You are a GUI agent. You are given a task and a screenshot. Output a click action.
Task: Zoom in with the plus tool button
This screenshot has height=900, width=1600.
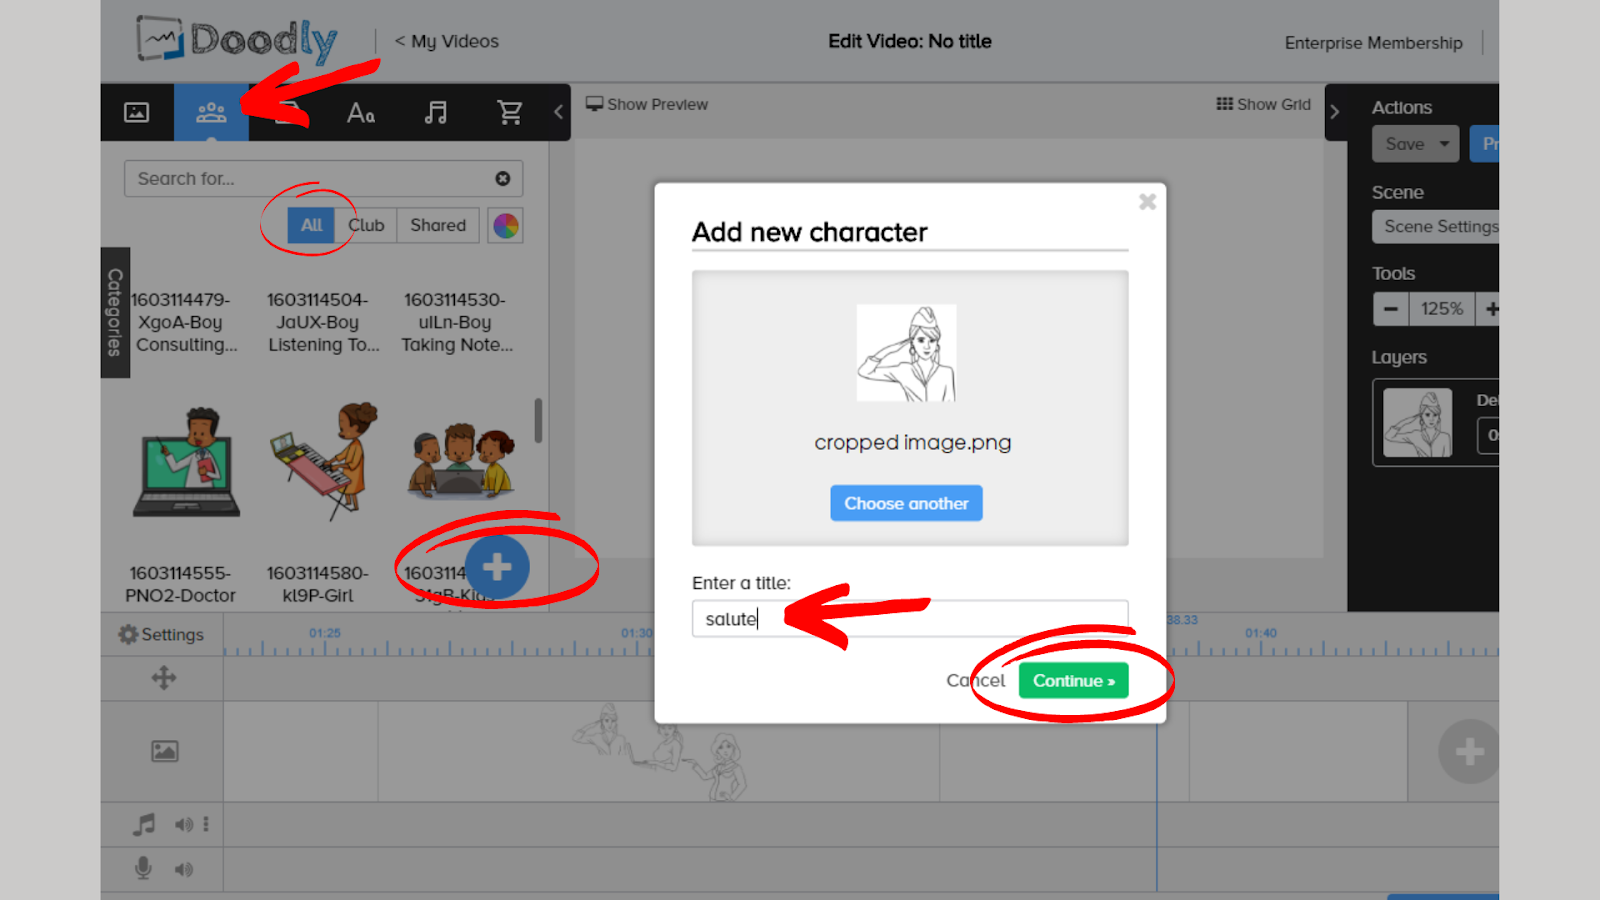[x=1488, y=309]
